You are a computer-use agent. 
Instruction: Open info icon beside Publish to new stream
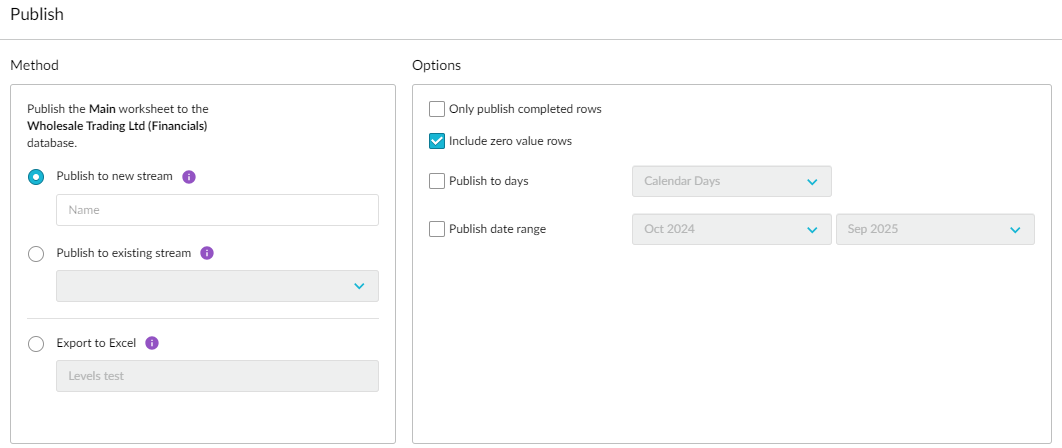(x=189, y=176)
